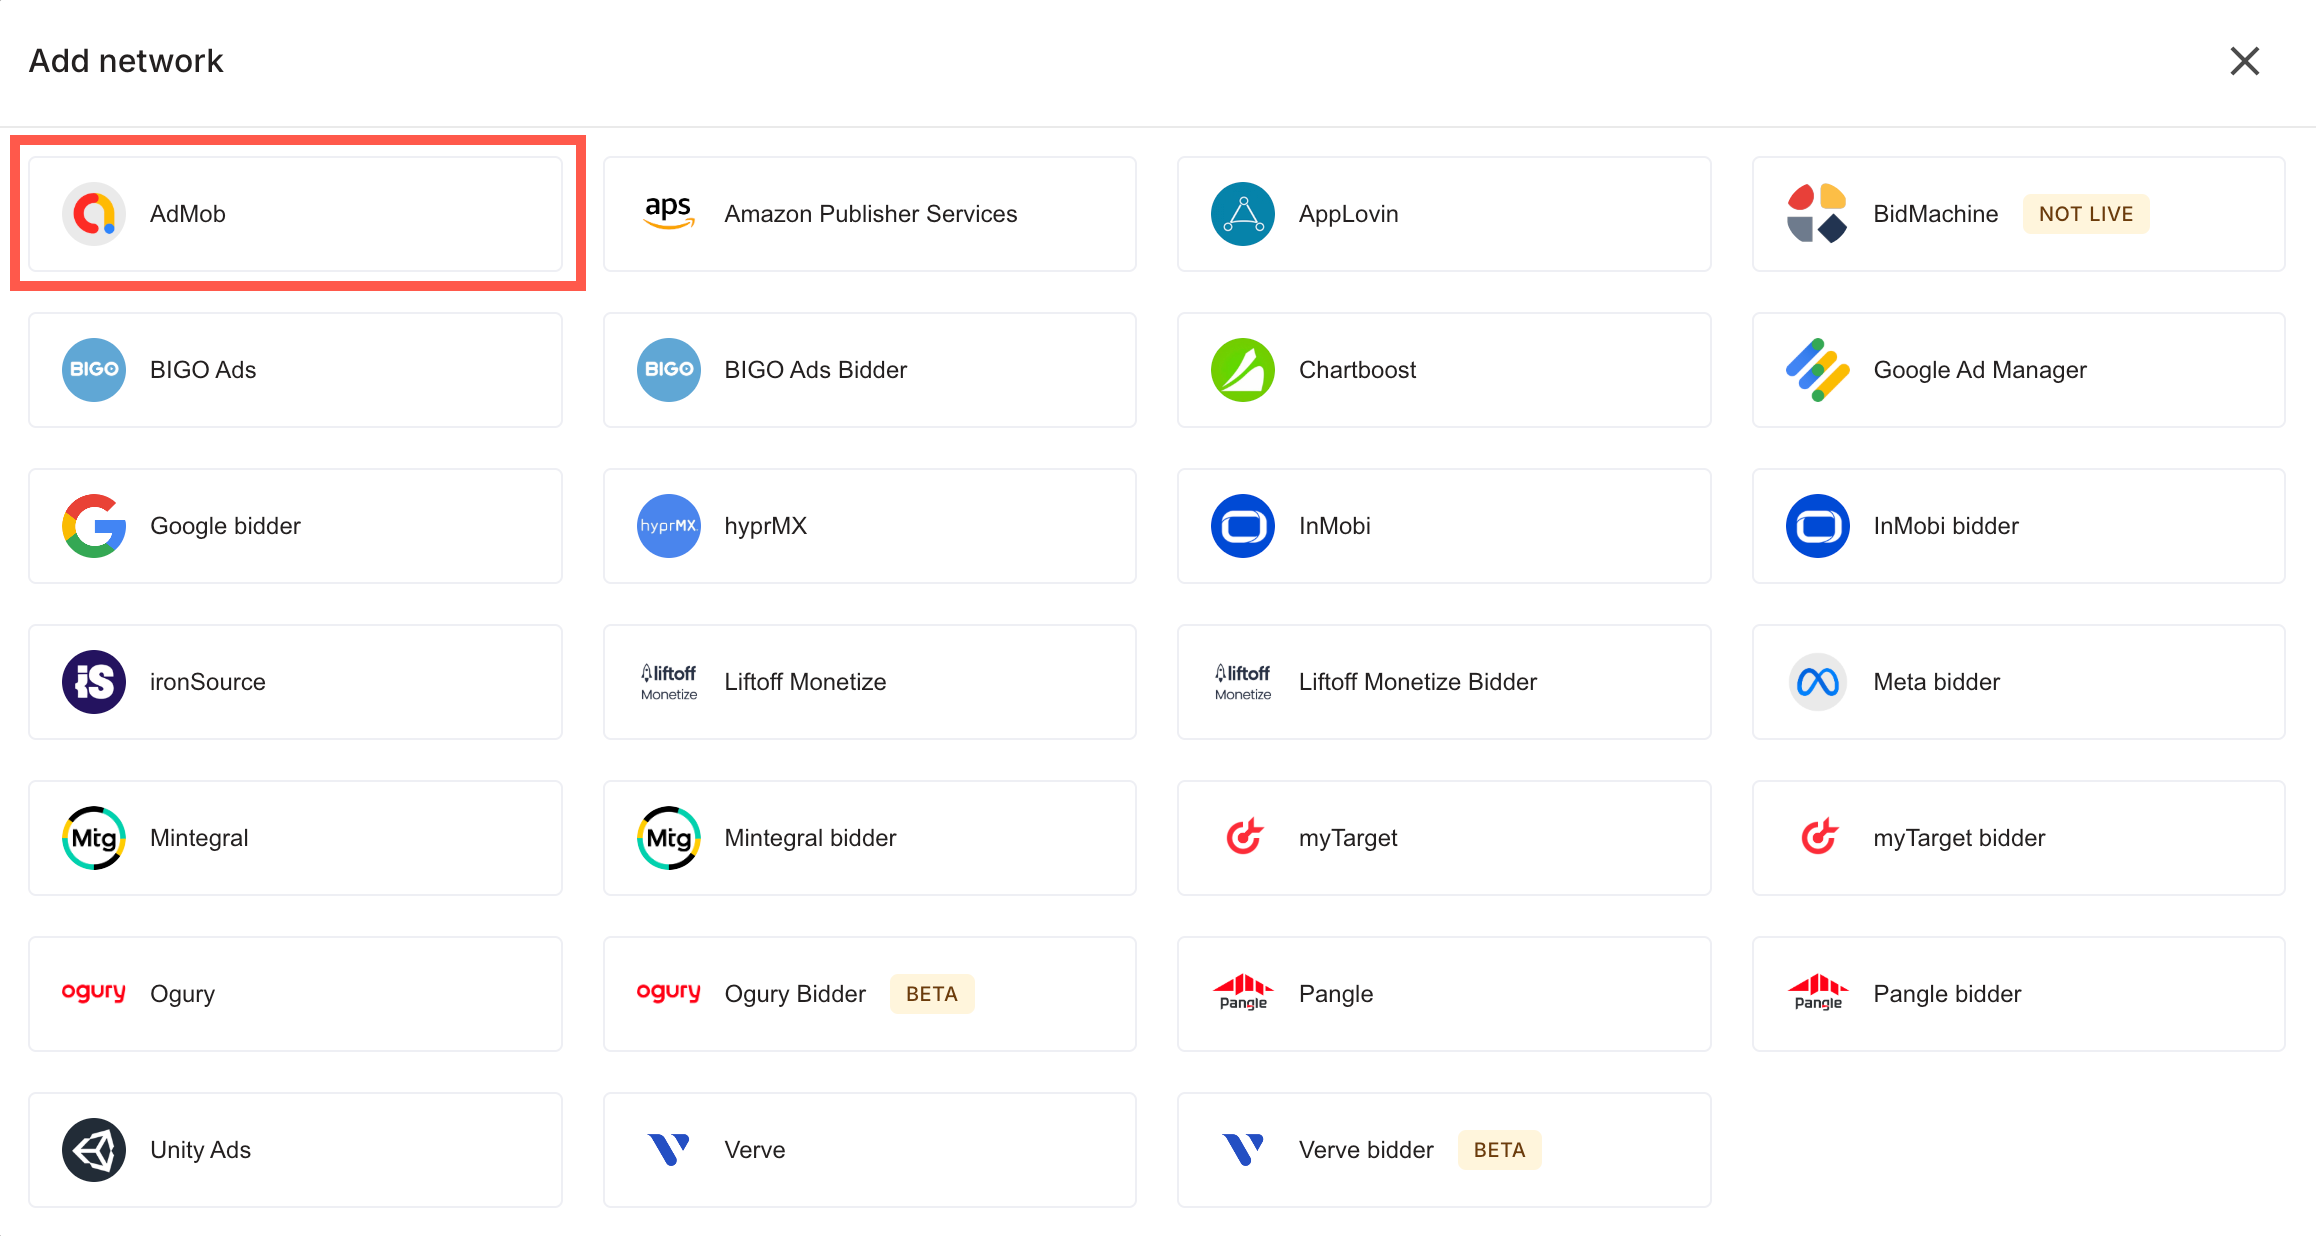Choose the hyprMX network label
This screenshot has height=1236, width=2316.
click(x=766, y=526)
